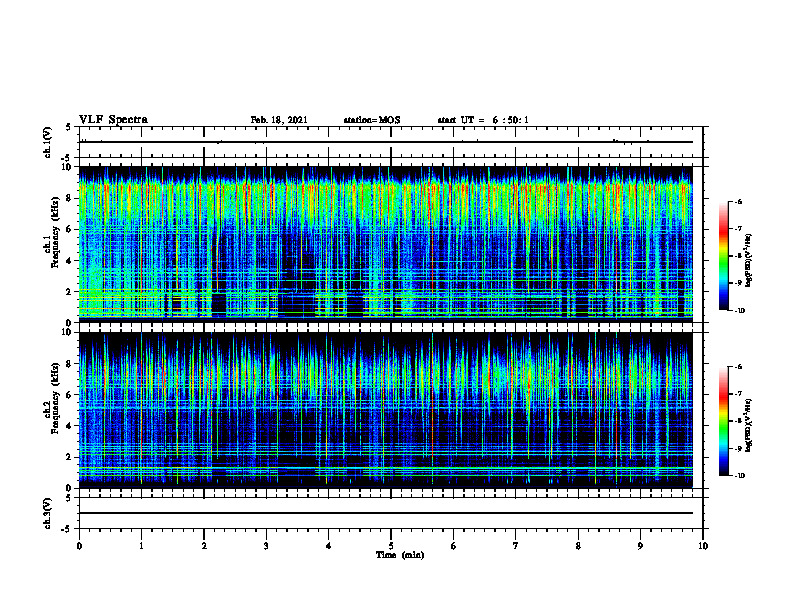Click time-axis tick label "7"

point(516,546)
